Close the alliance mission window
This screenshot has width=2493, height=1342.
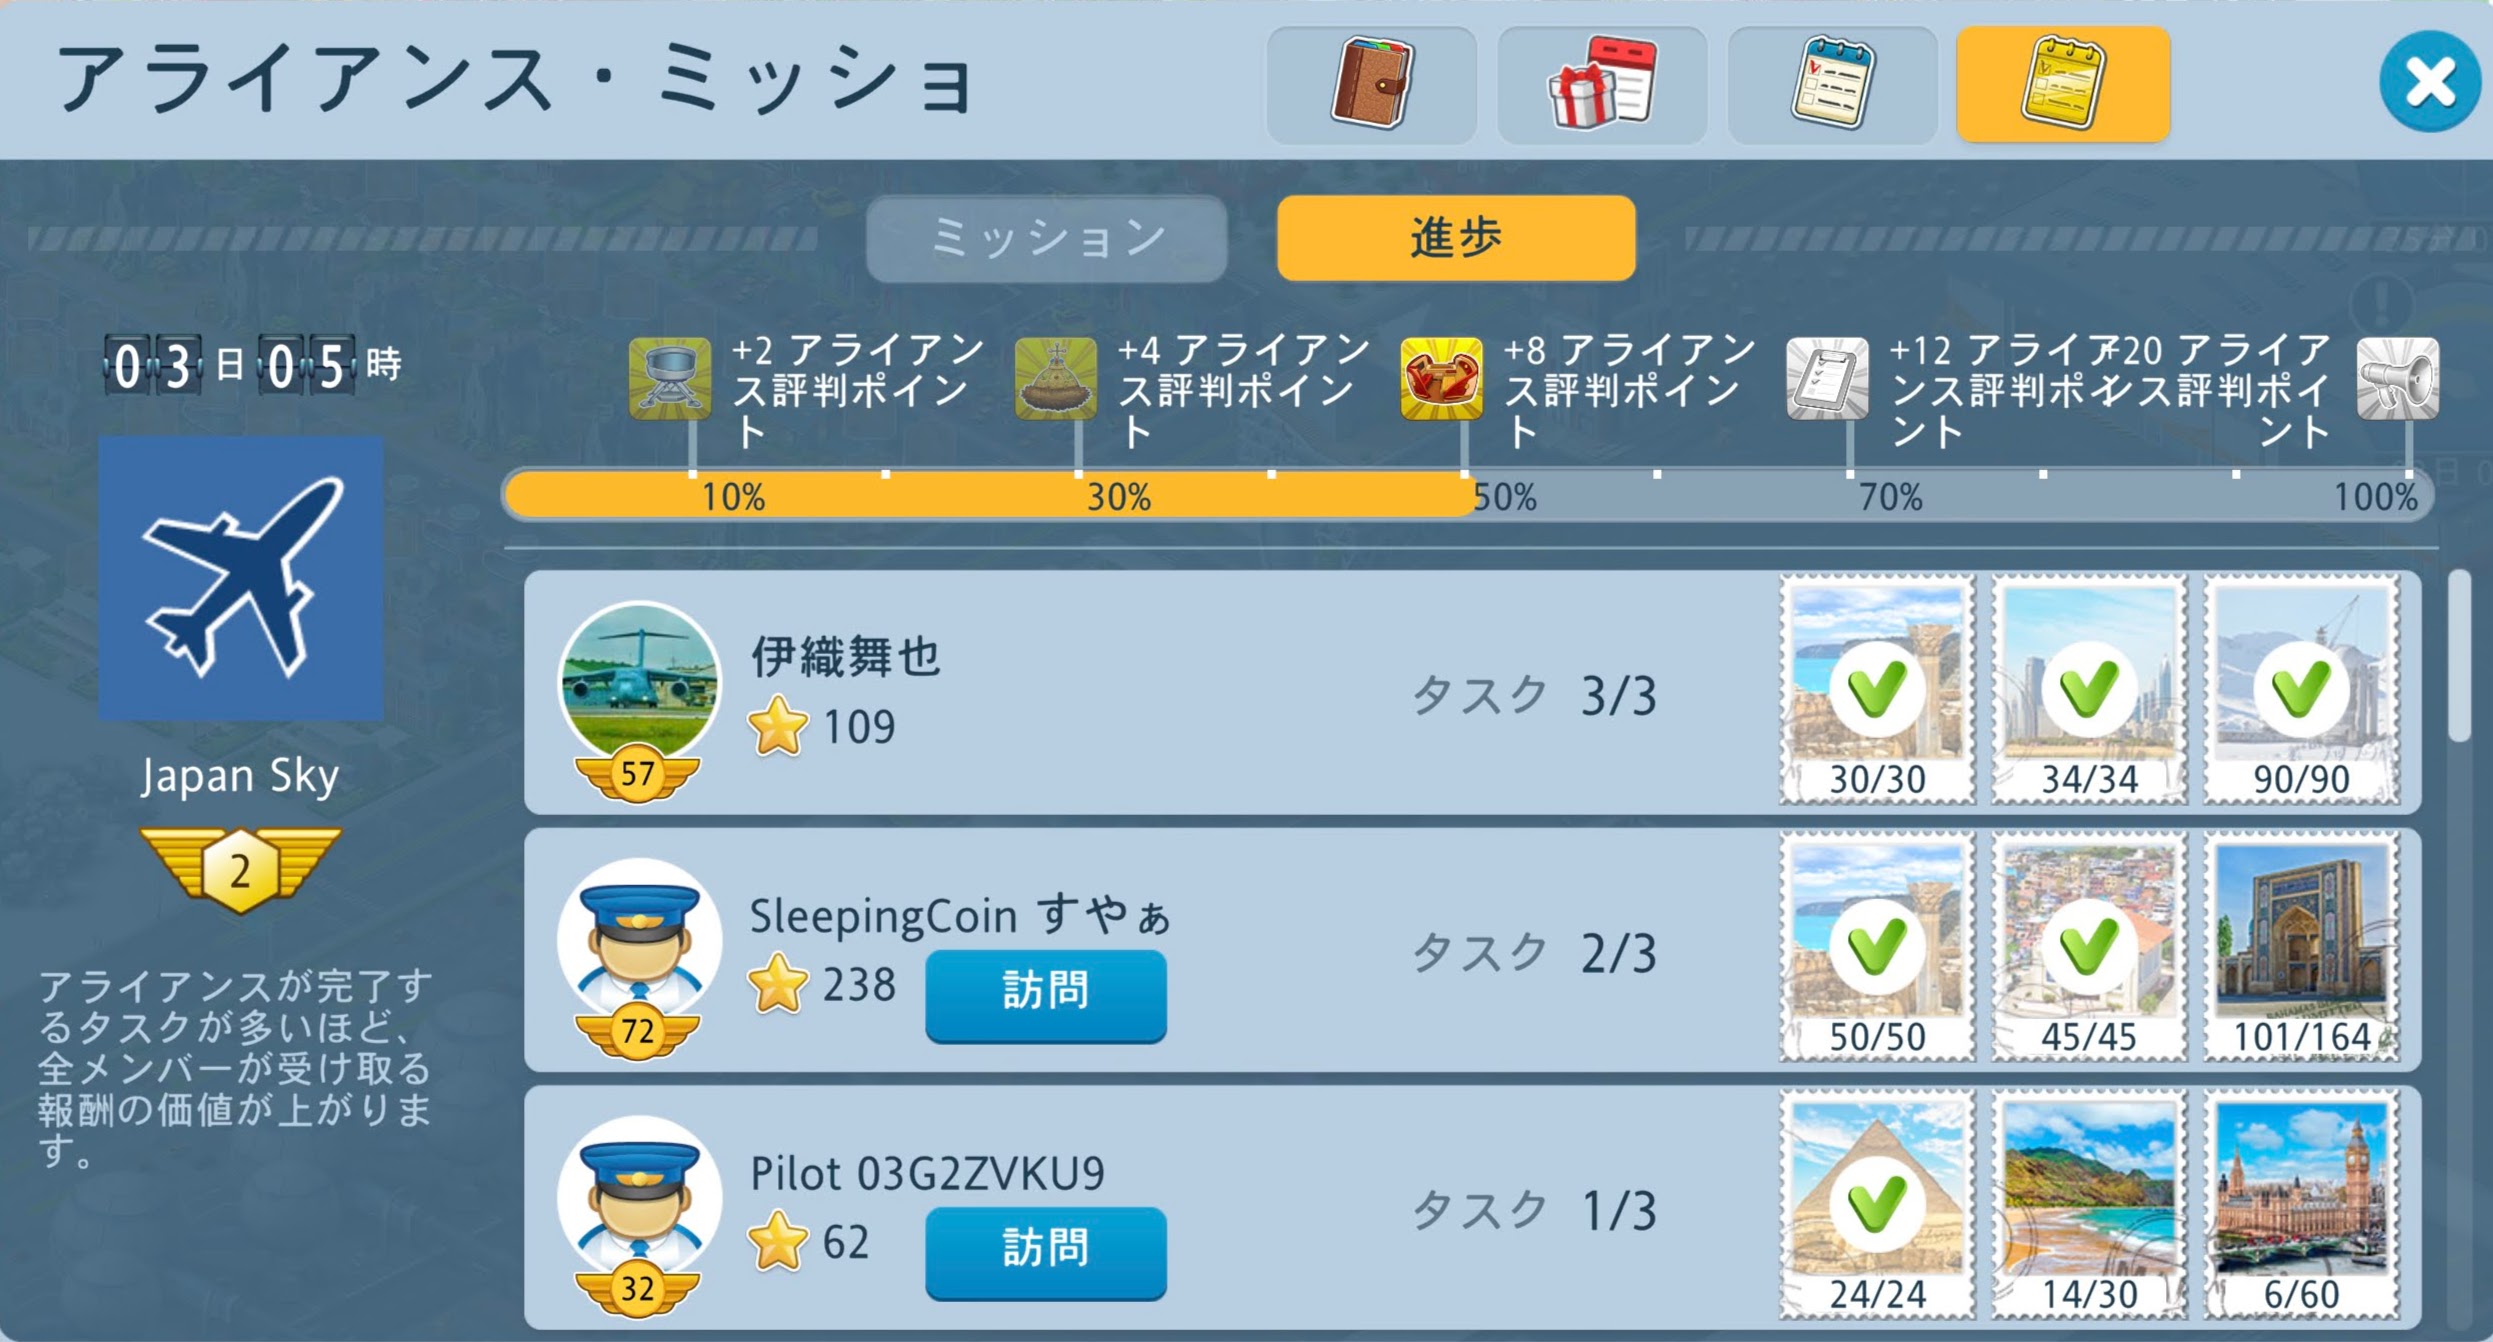point(2429,82)
